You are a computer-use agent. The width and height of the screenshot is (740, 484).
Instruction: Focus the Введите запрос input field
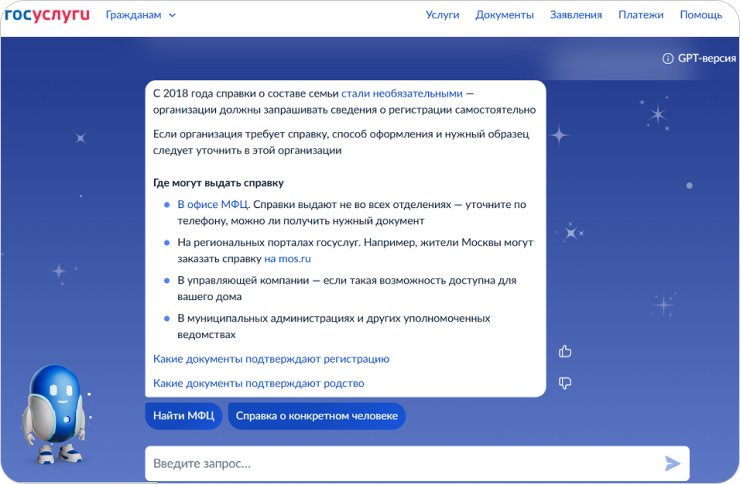tap(400, 464)
